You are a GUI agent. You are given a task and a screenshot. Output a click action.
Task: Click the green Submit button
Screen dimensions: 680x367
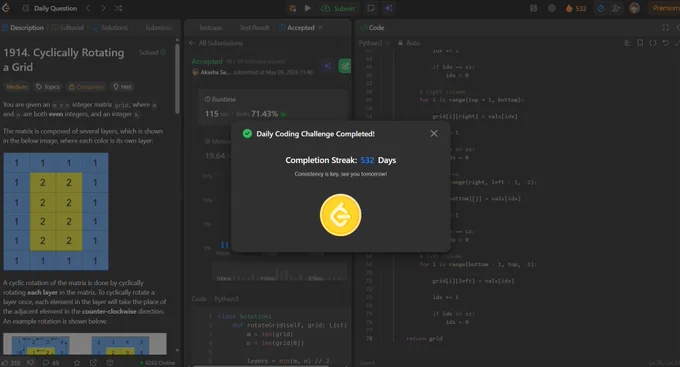pos(338,8)
